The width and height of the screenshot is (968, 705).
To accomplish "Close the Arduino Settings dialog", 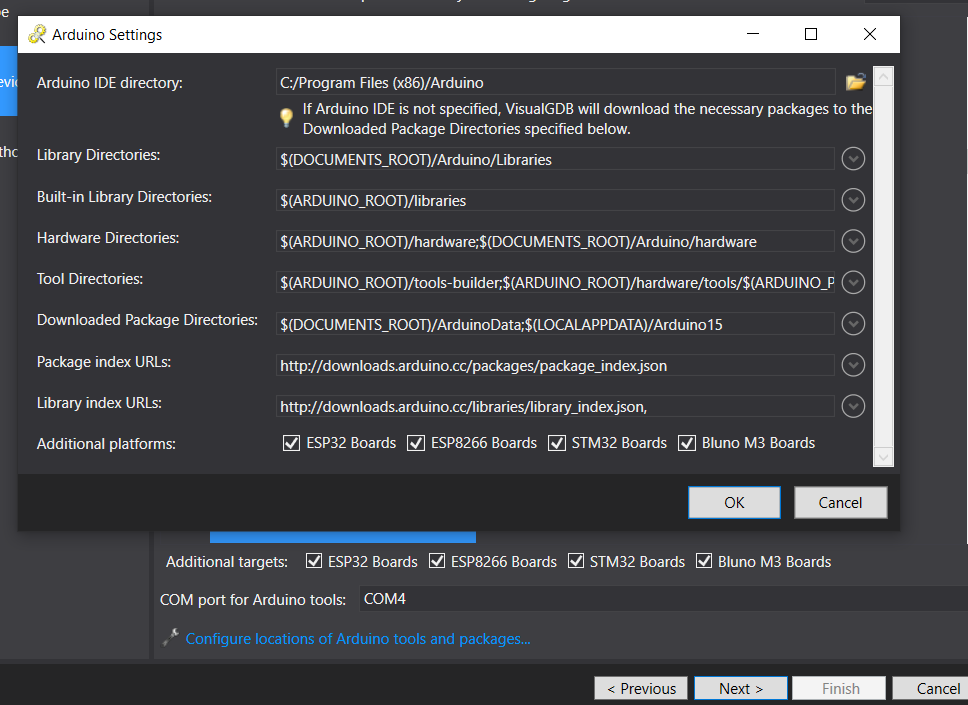I will (x=870, y=34).
